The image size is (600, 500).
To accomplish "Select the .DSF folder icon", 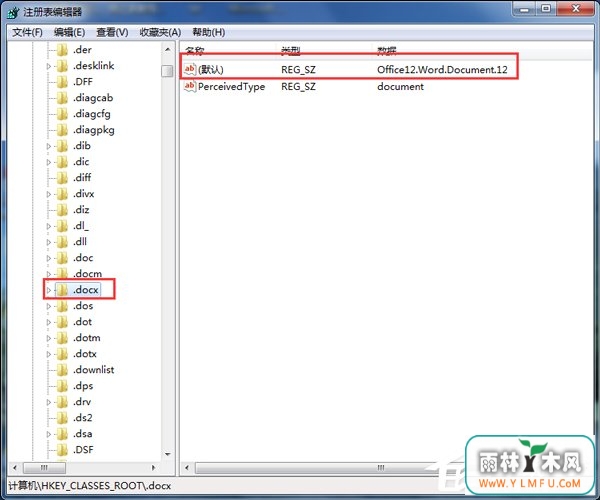I will [x=62, y=450].
